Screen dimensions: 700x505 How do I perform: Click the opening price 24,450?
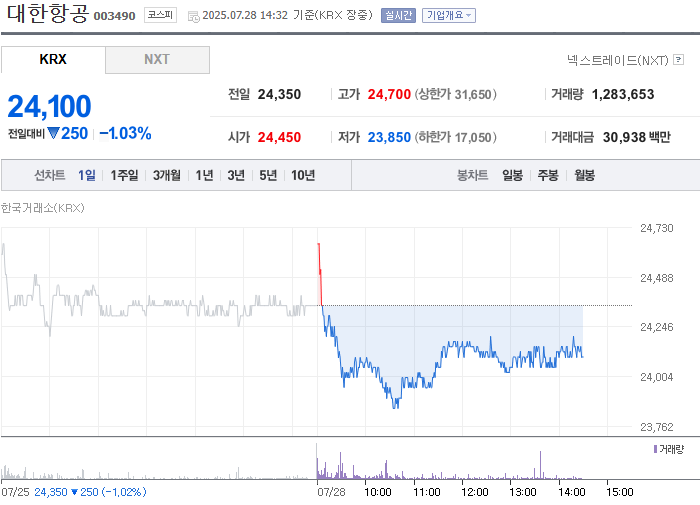click(x=279, y=137)
